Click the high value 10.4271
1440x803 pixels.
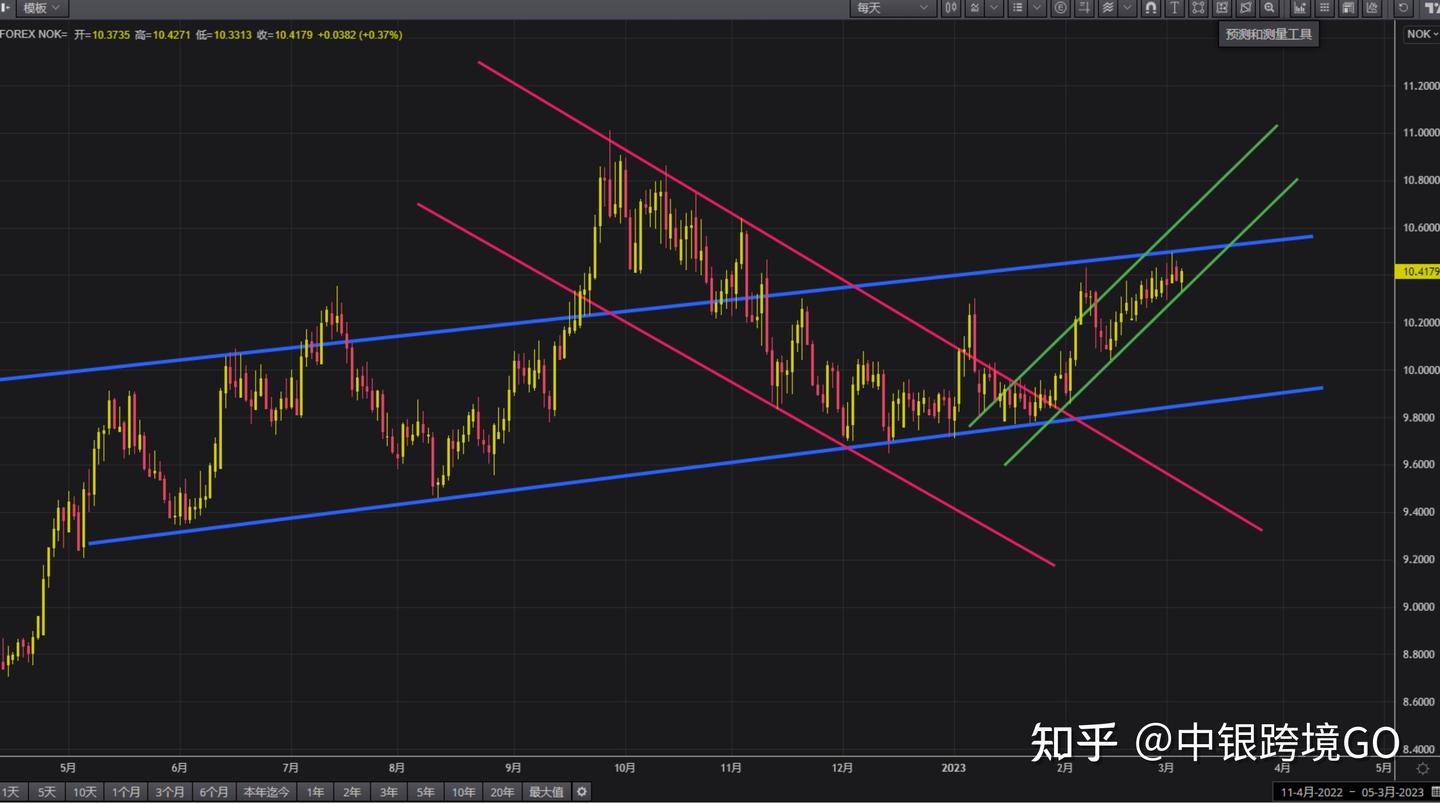tap(172, 35)
